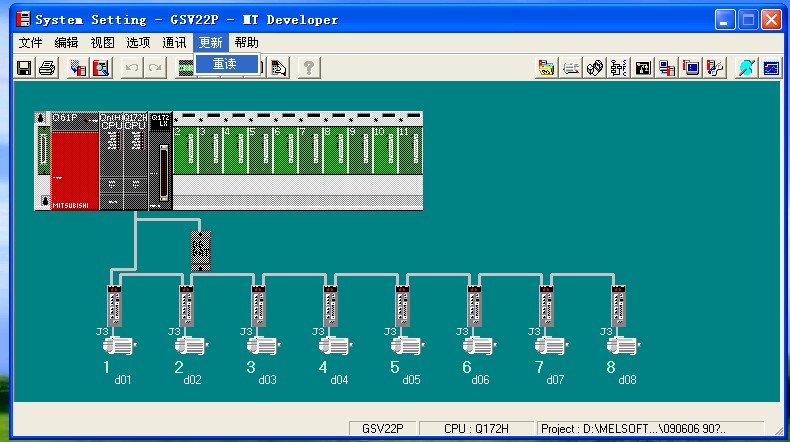Select 重读 from the open dropdown menu

(225, 64)
